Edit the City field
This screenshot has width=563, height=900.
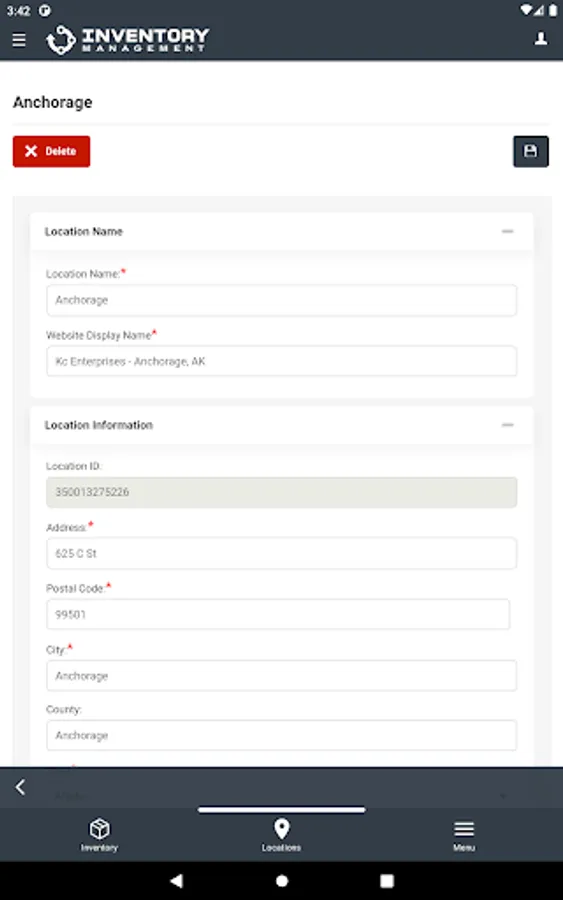click(281, 676)
